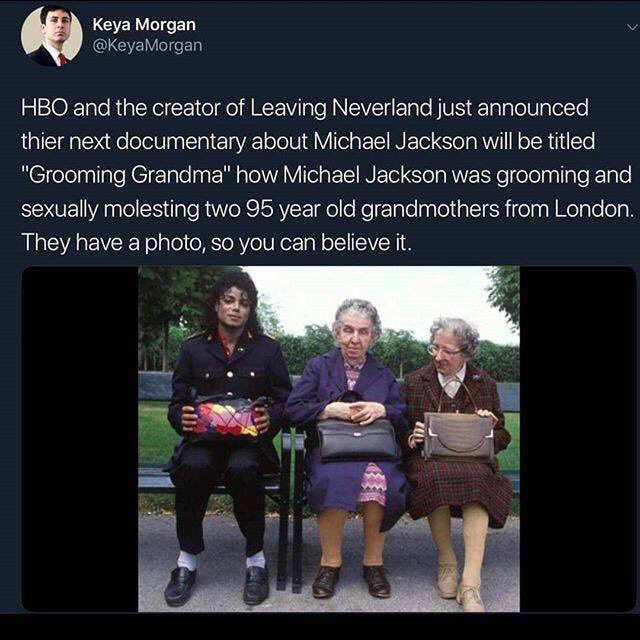Open the tweet options chevron menu
Screen dimensions: 640x640
[631, 27]
